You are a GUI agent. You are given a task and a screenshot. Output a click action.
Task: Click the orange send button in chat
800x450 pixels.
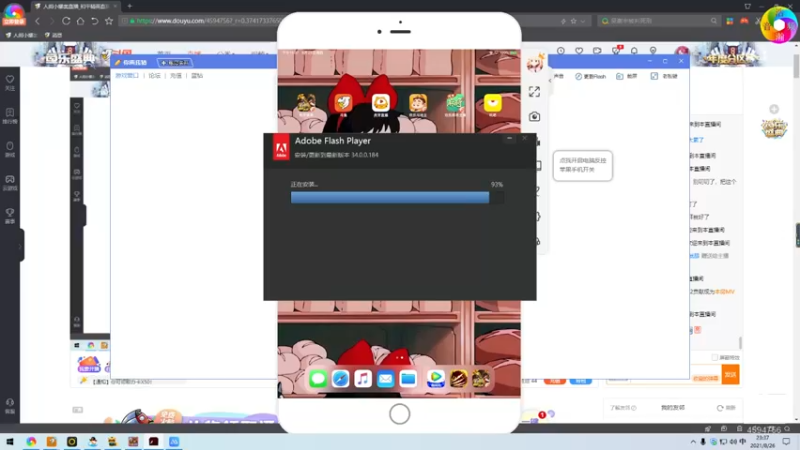[x=731, y=375]
